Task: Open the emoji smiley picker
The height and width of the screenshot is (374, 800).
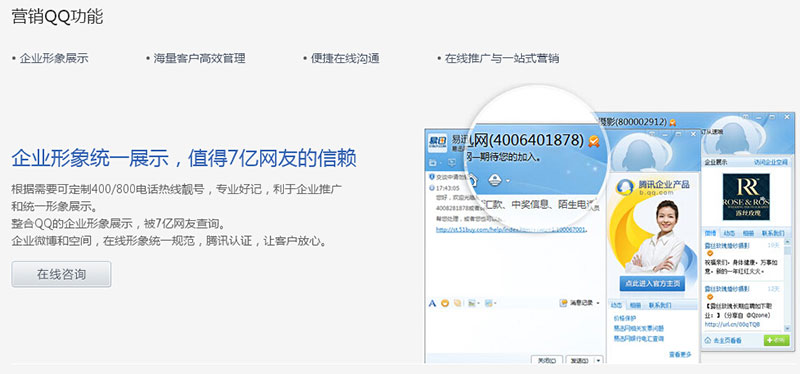Action: [x=445, y=303]
